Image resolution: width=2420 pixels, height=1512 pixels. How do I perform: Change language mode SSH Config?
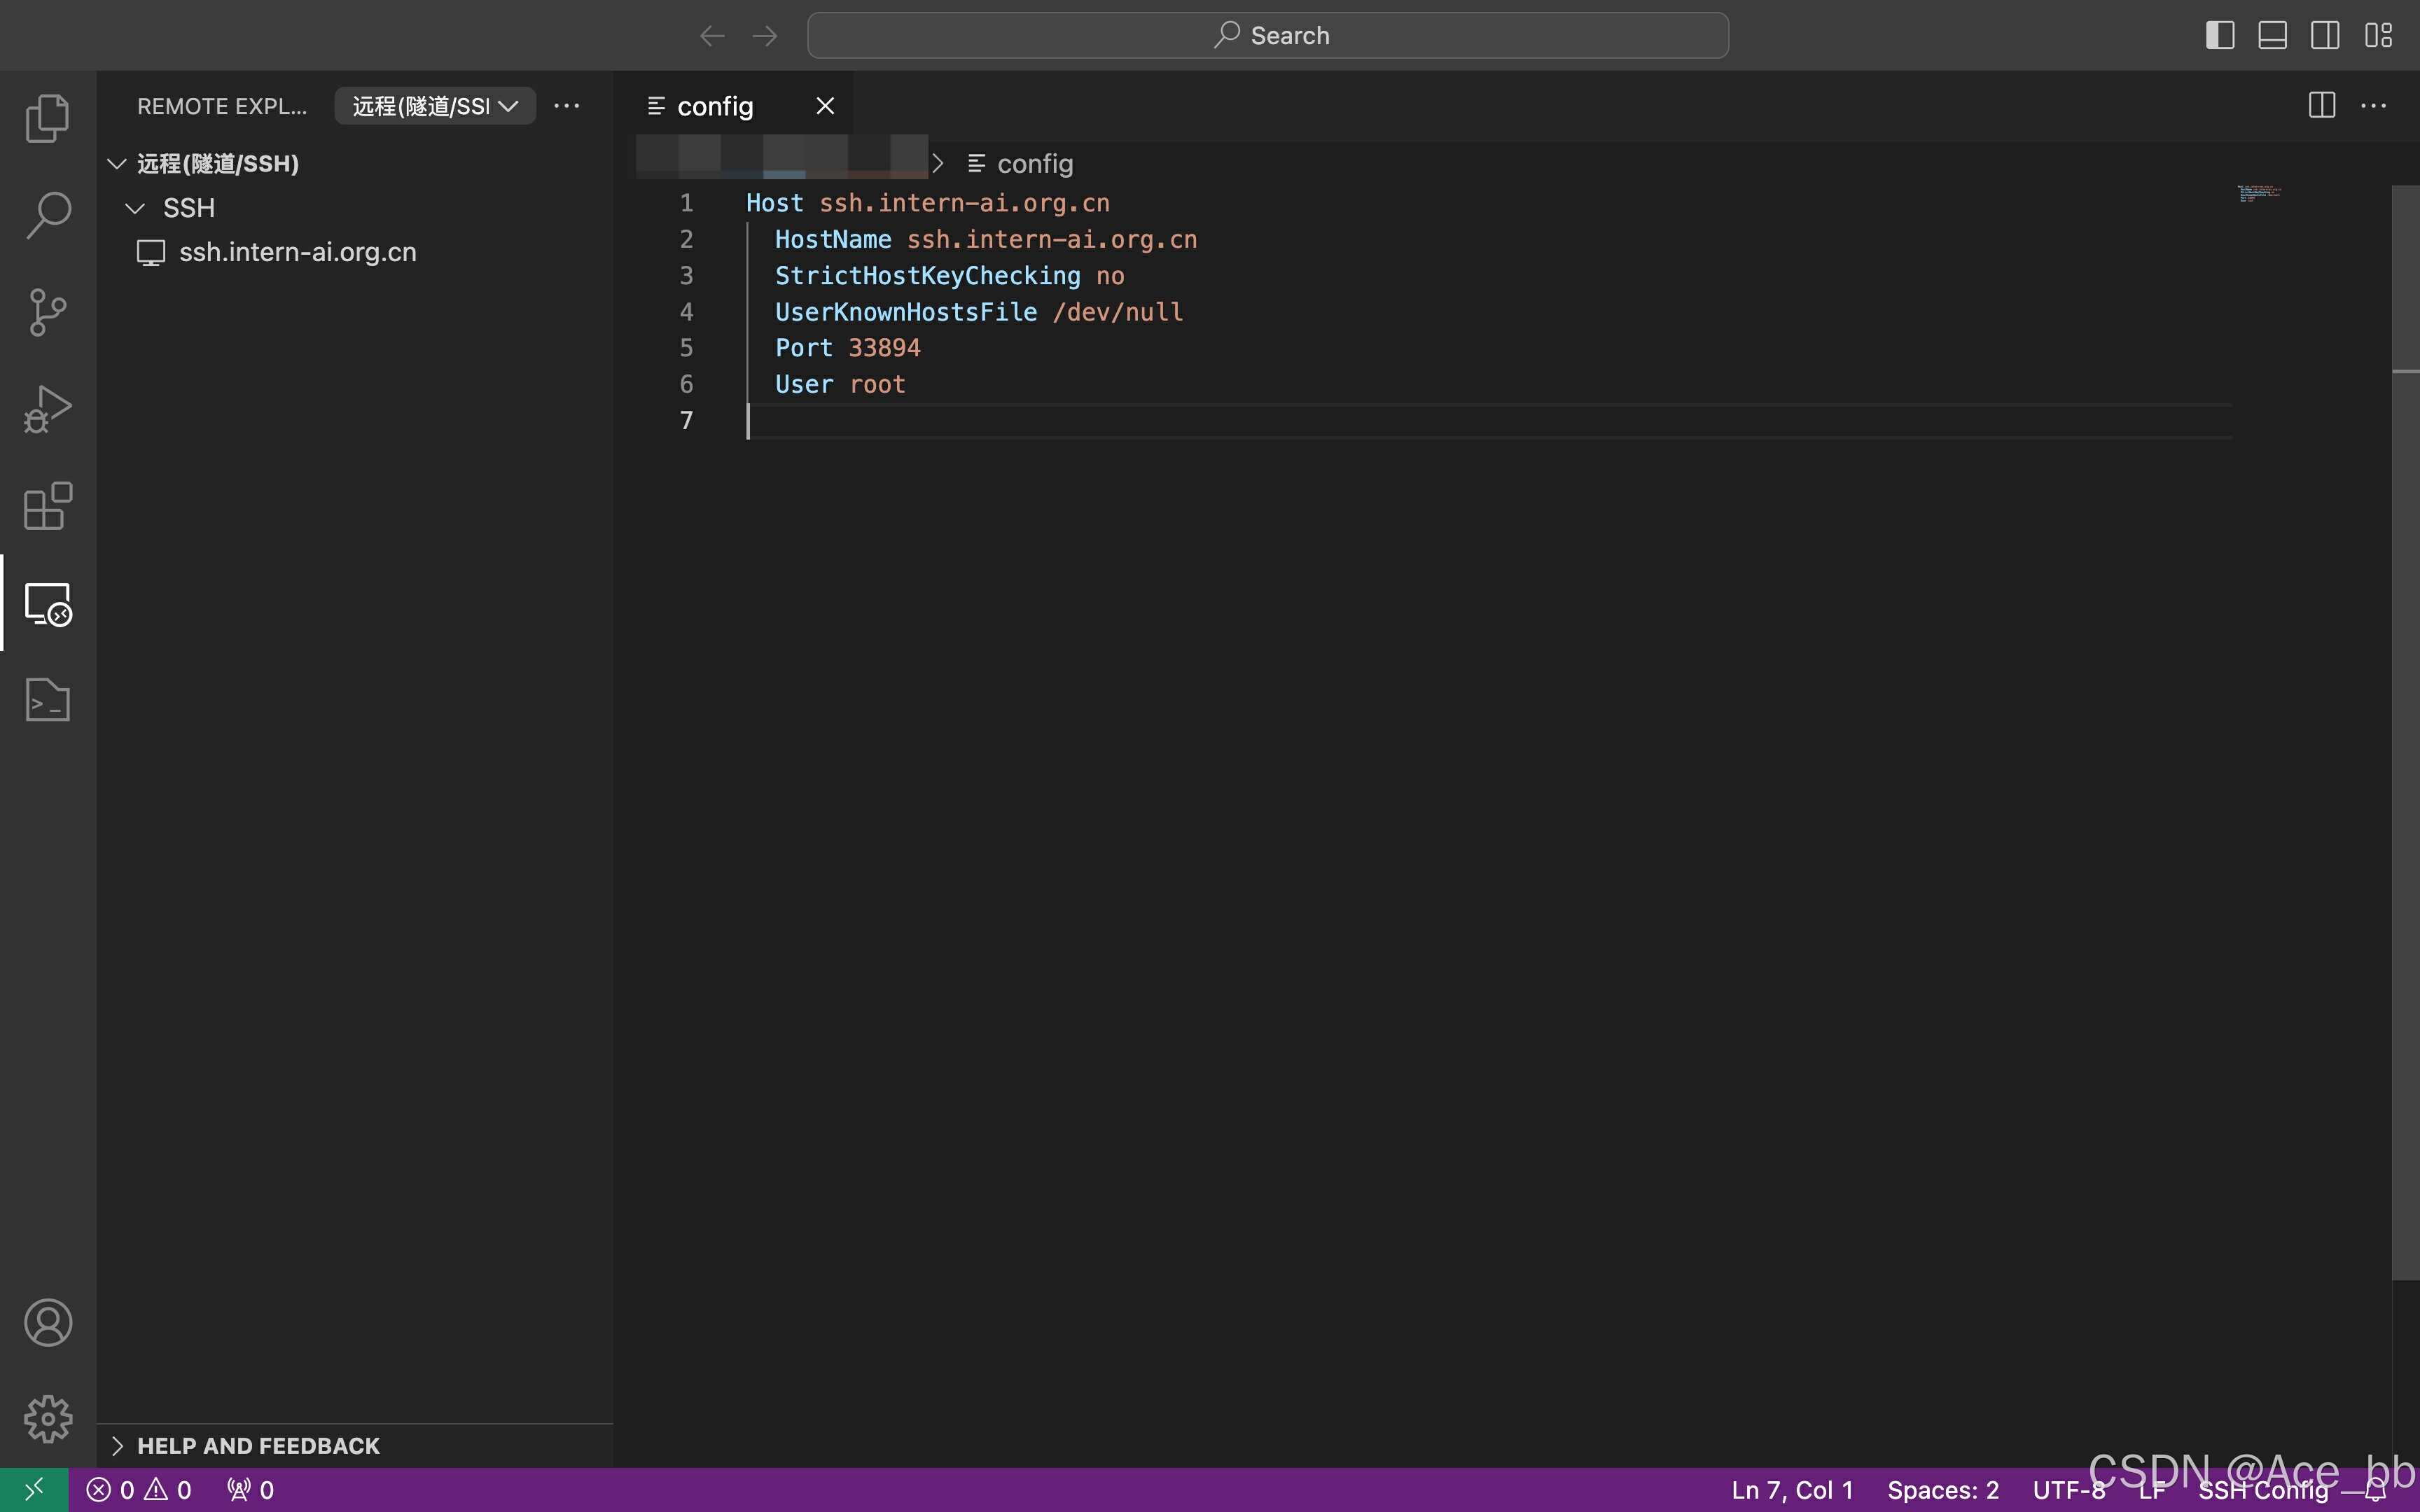tap(2264, 1490)
